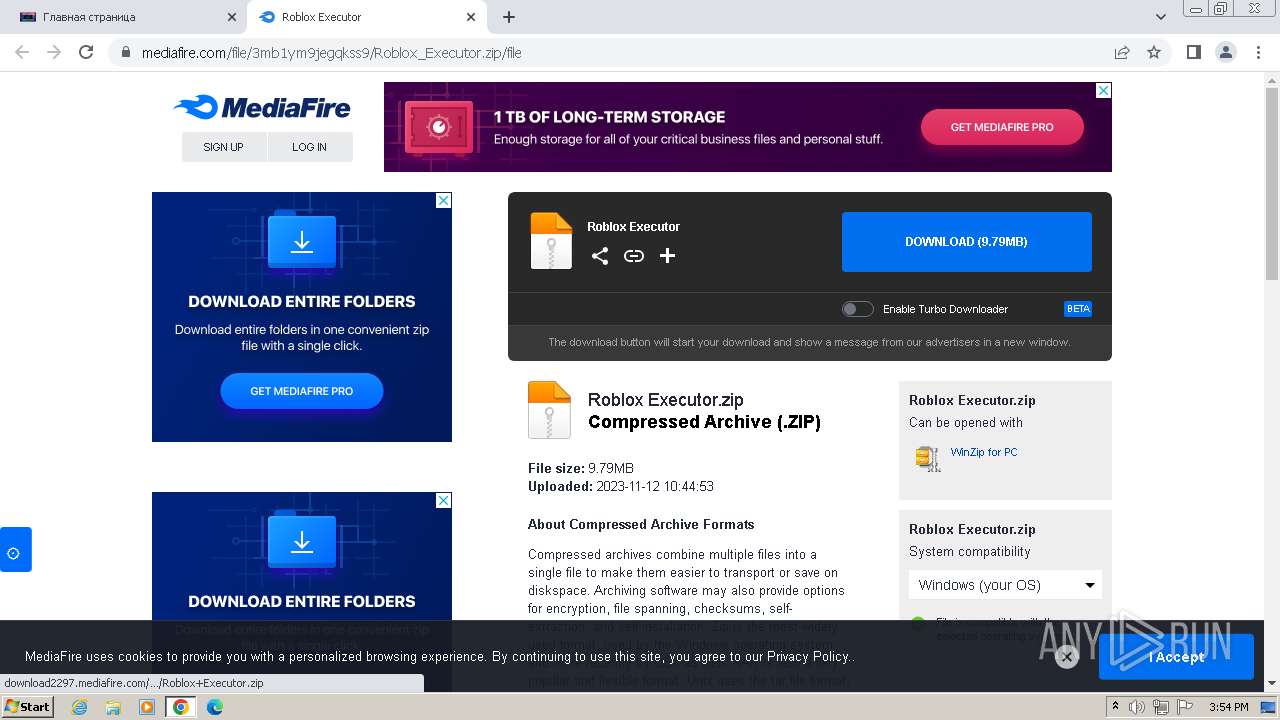Click the plus icon to save file
Viewport: 1280px width, 720px height.
coord(667,256)
